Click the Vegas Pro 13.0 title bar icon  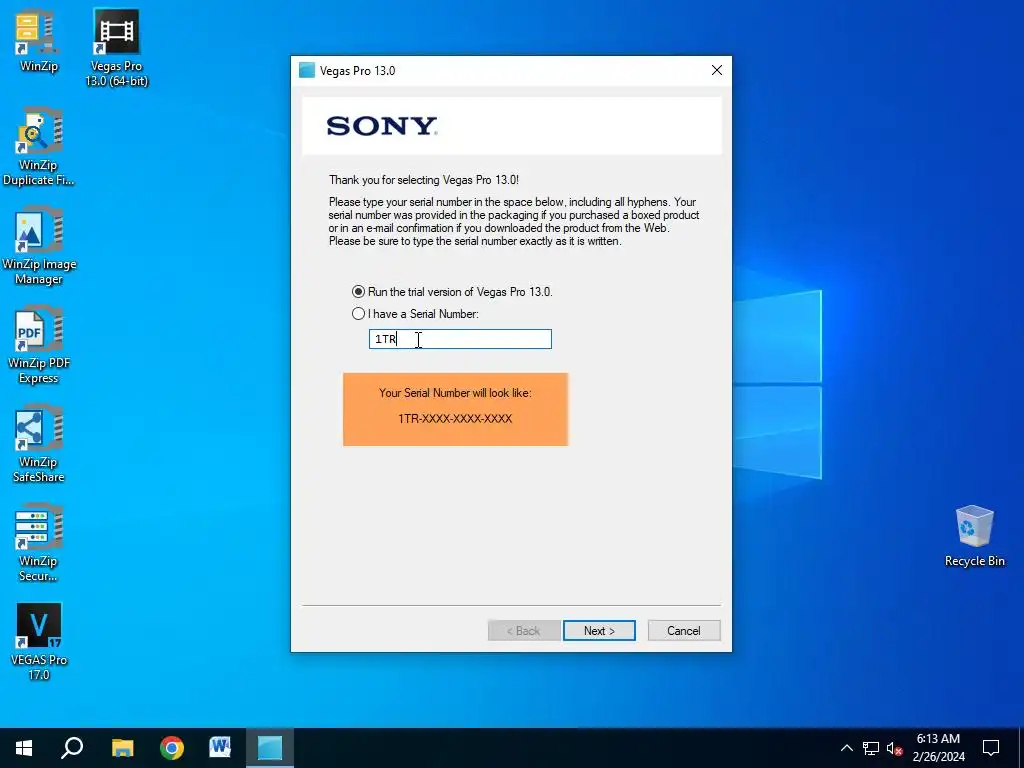pos(307,71)
